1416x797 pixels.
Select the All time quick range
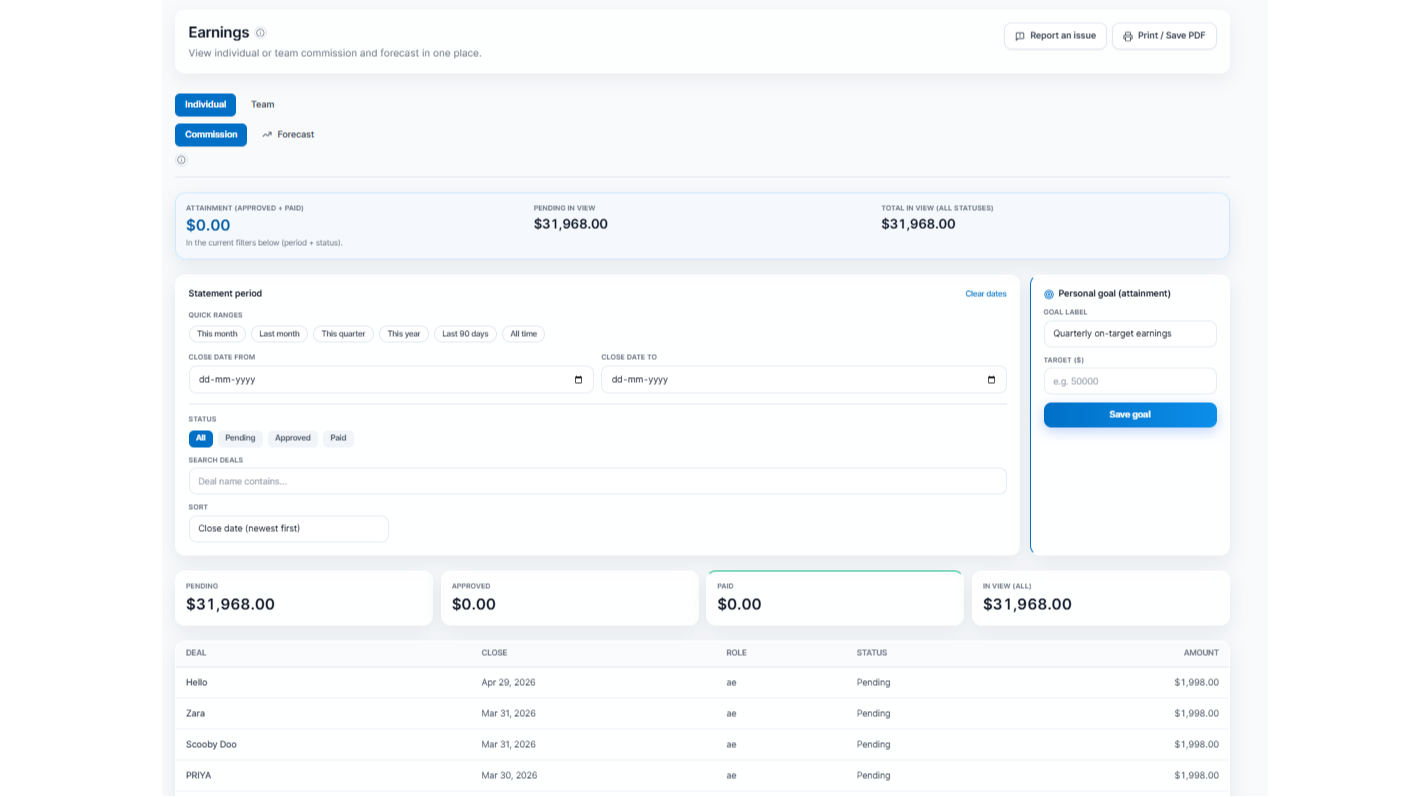click(x=523, y=334)
